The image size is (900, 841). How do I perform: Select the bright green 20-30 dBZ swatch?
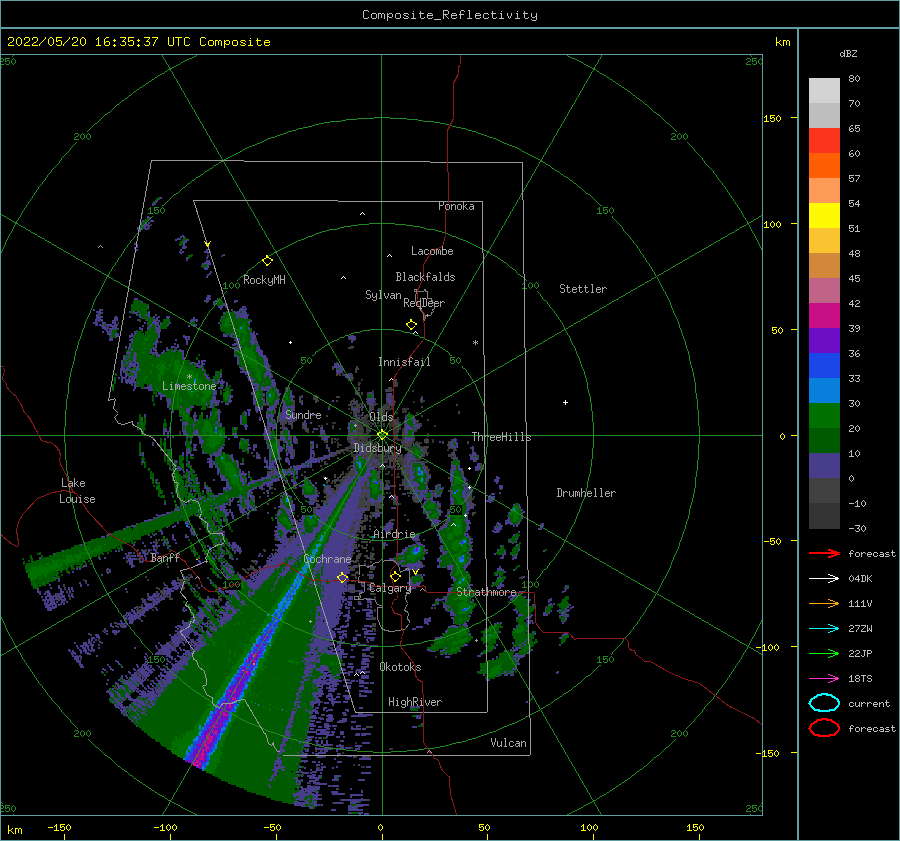click(824, 416)
